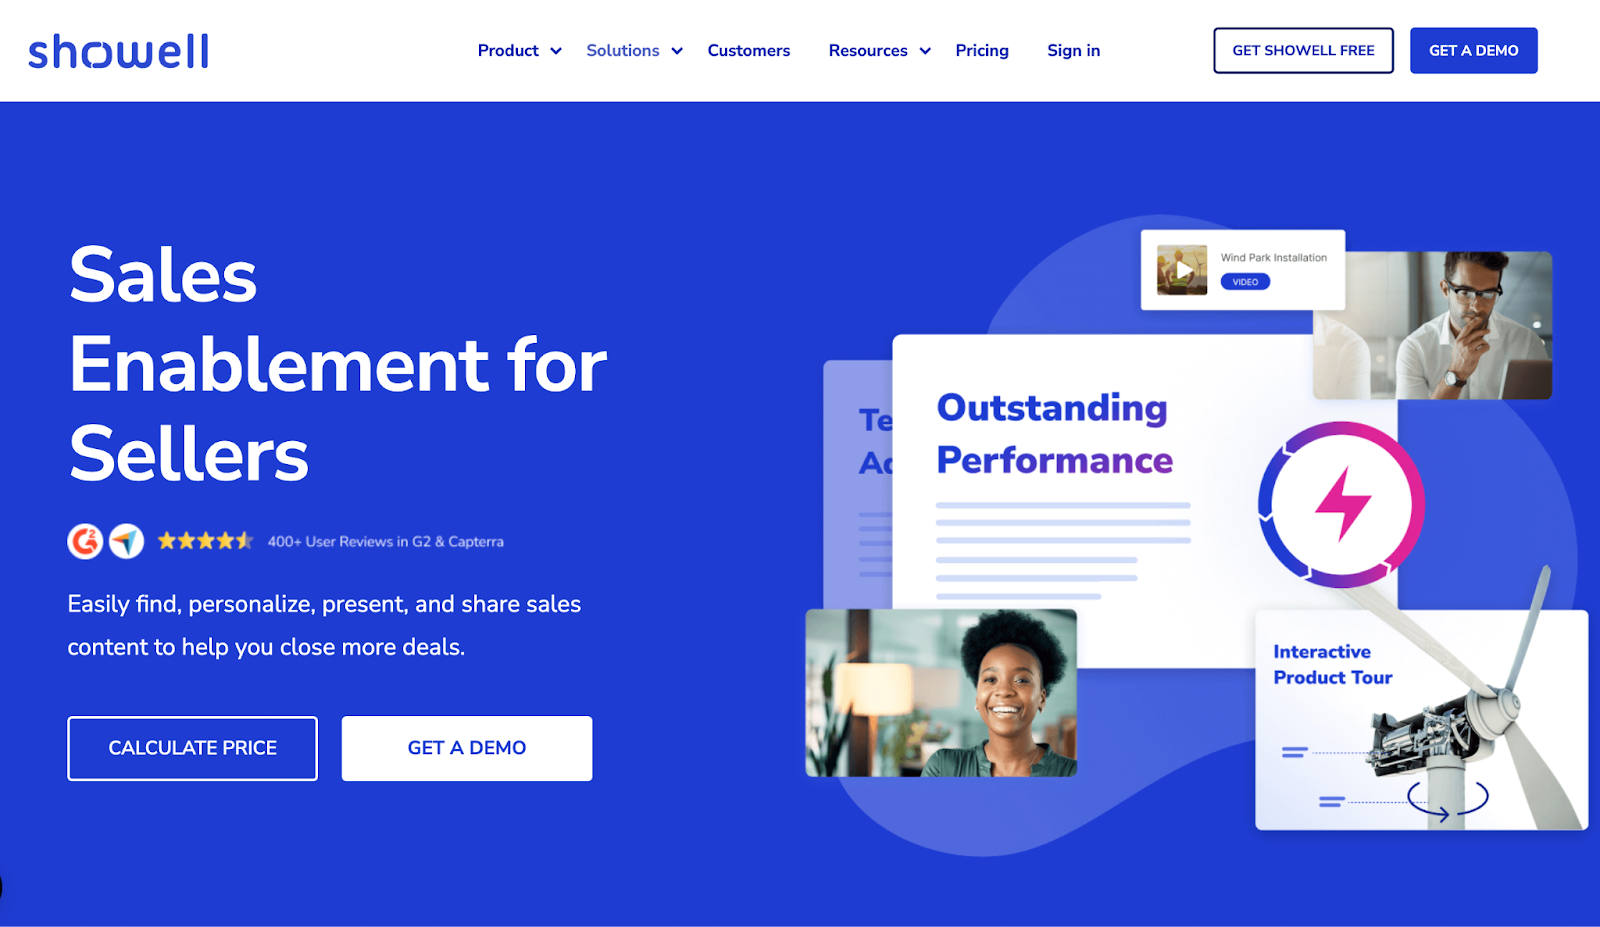Click the VIDEO tag on the card
The height and width of the screenshot is (927, 1600).
[x=1245, y=282]
